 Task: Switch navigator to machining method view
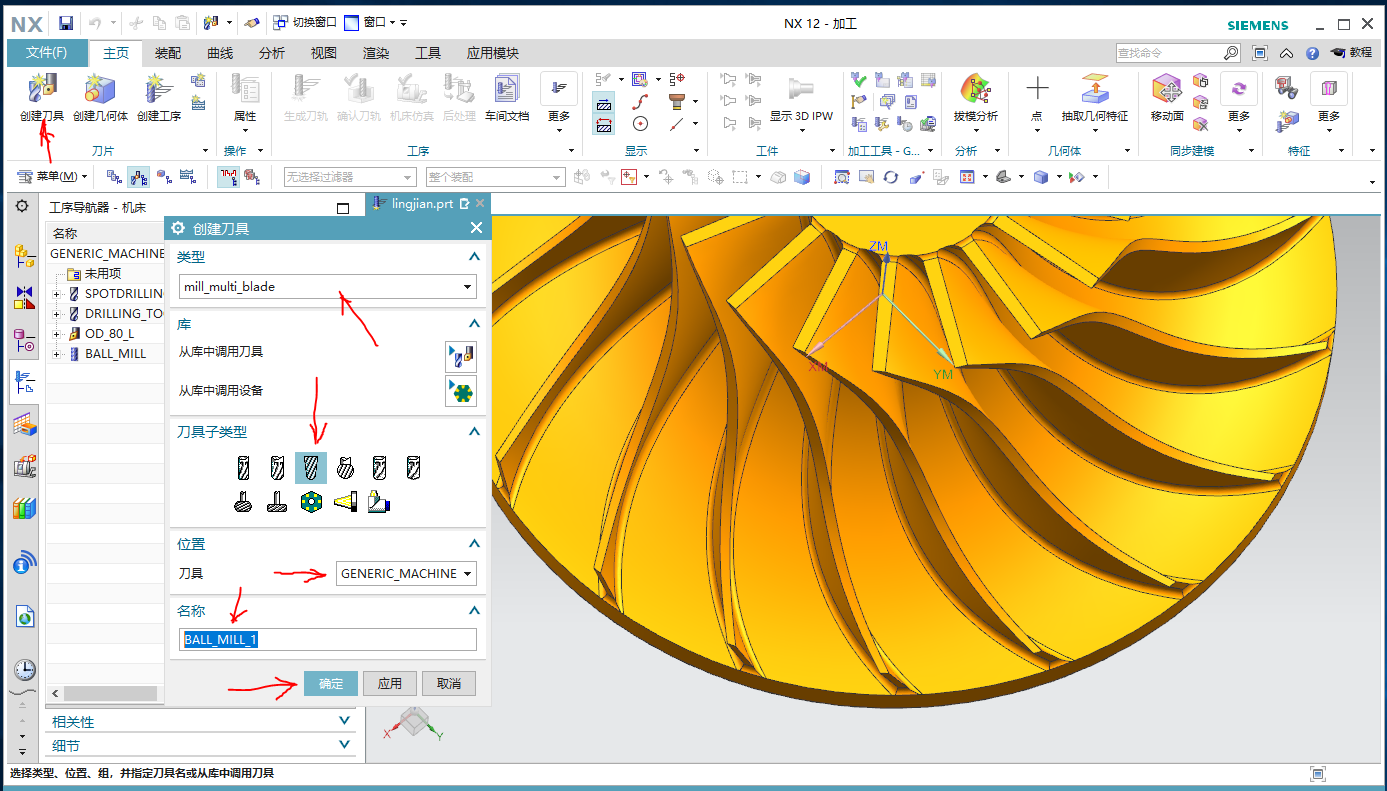tap(187, 177)
